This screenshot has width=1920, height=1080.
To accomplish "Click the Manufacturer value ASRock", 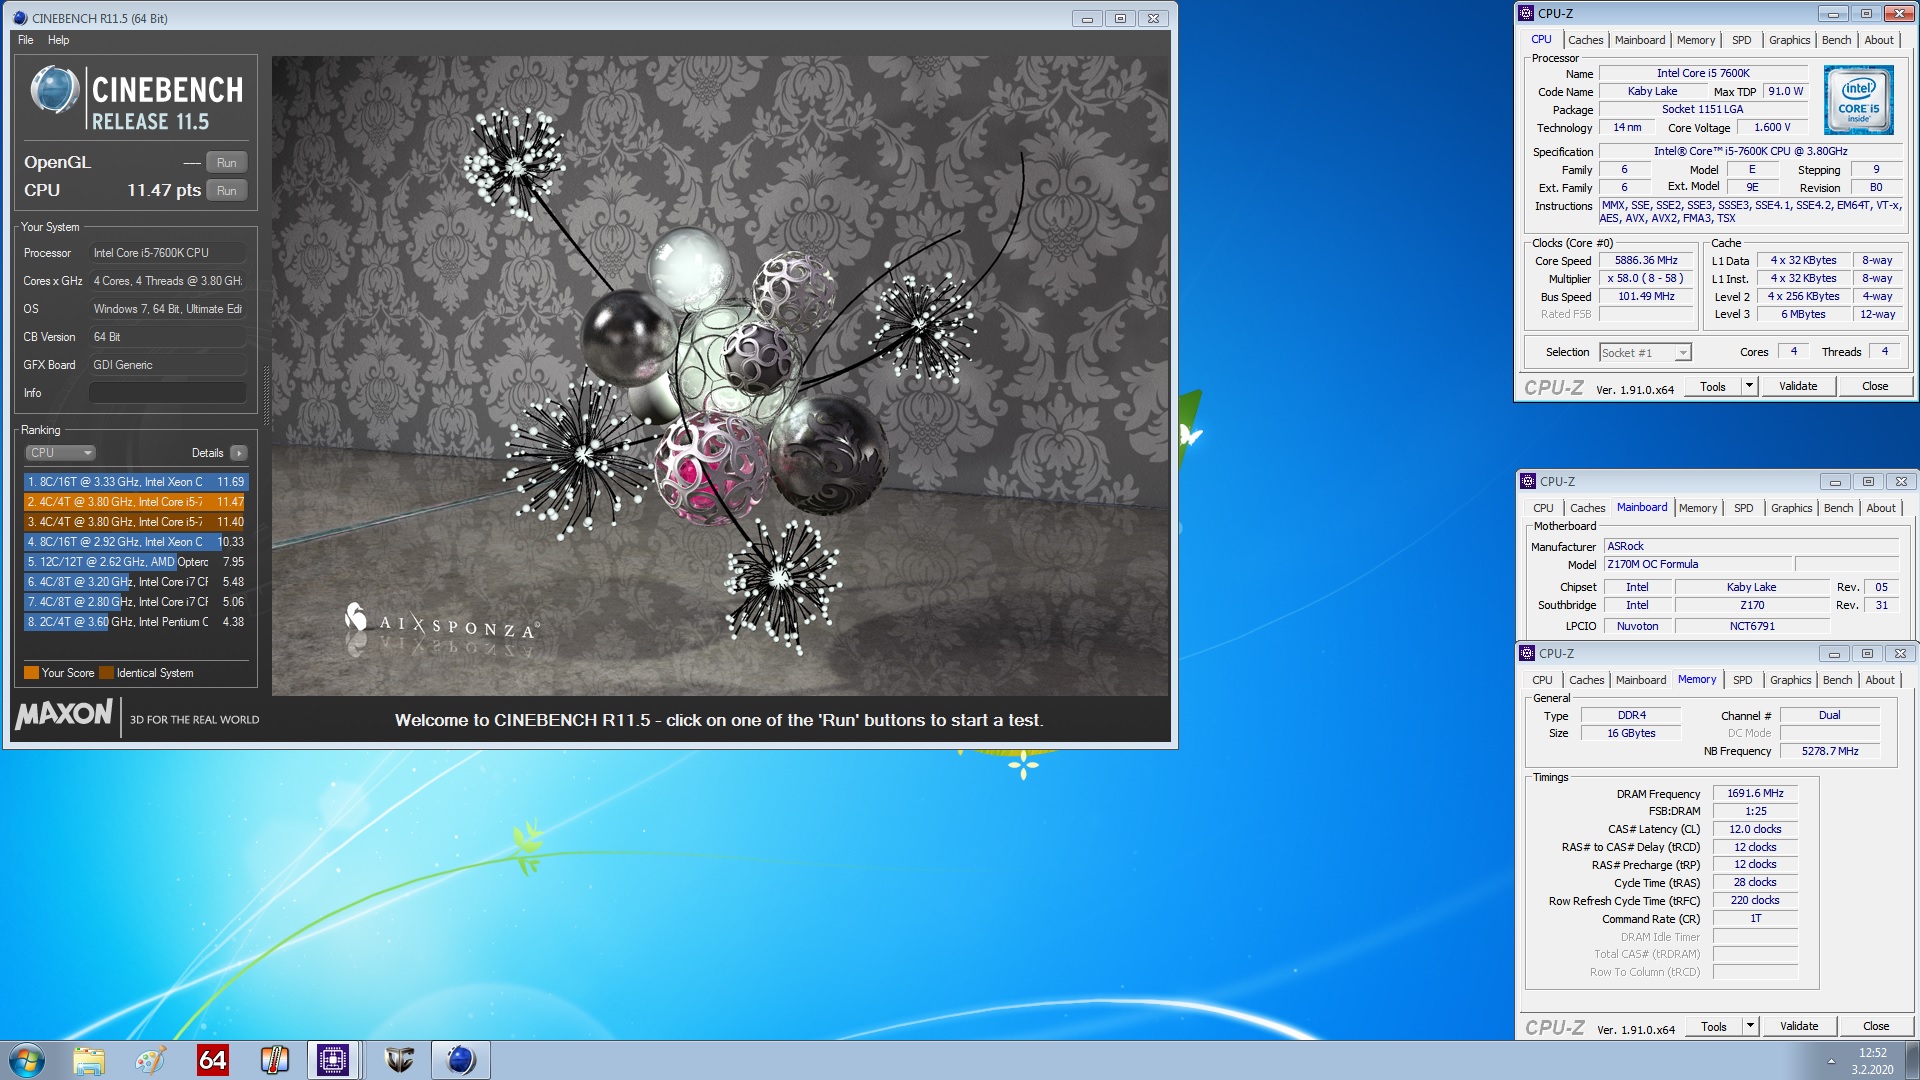I will pos(1751,546).
